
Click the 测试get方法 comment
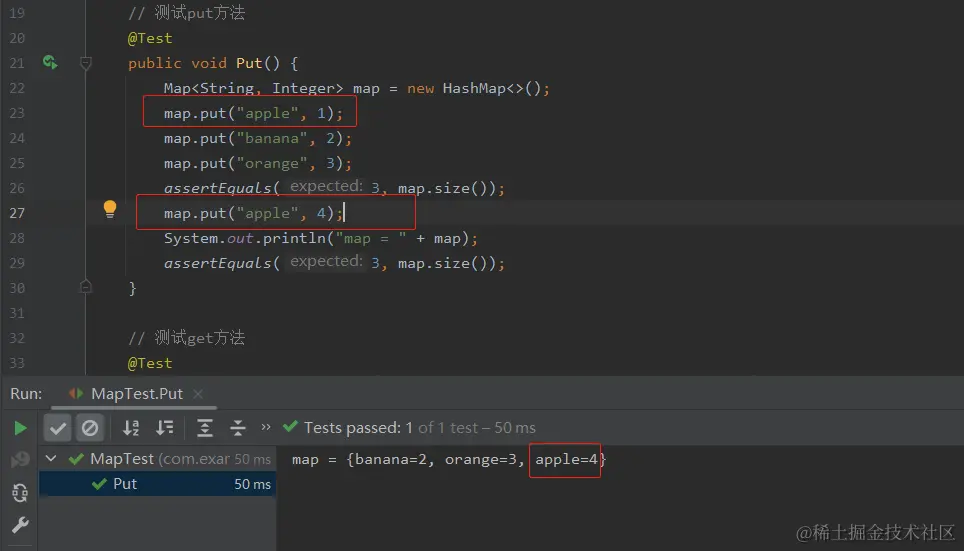tap(186, 338)
